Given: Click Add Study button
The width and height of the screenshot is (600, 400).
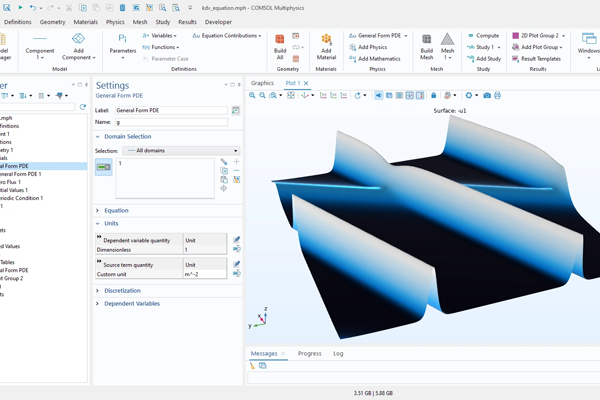Looking at the screenshot, I should pyautogui.click(x=484, y=59).
